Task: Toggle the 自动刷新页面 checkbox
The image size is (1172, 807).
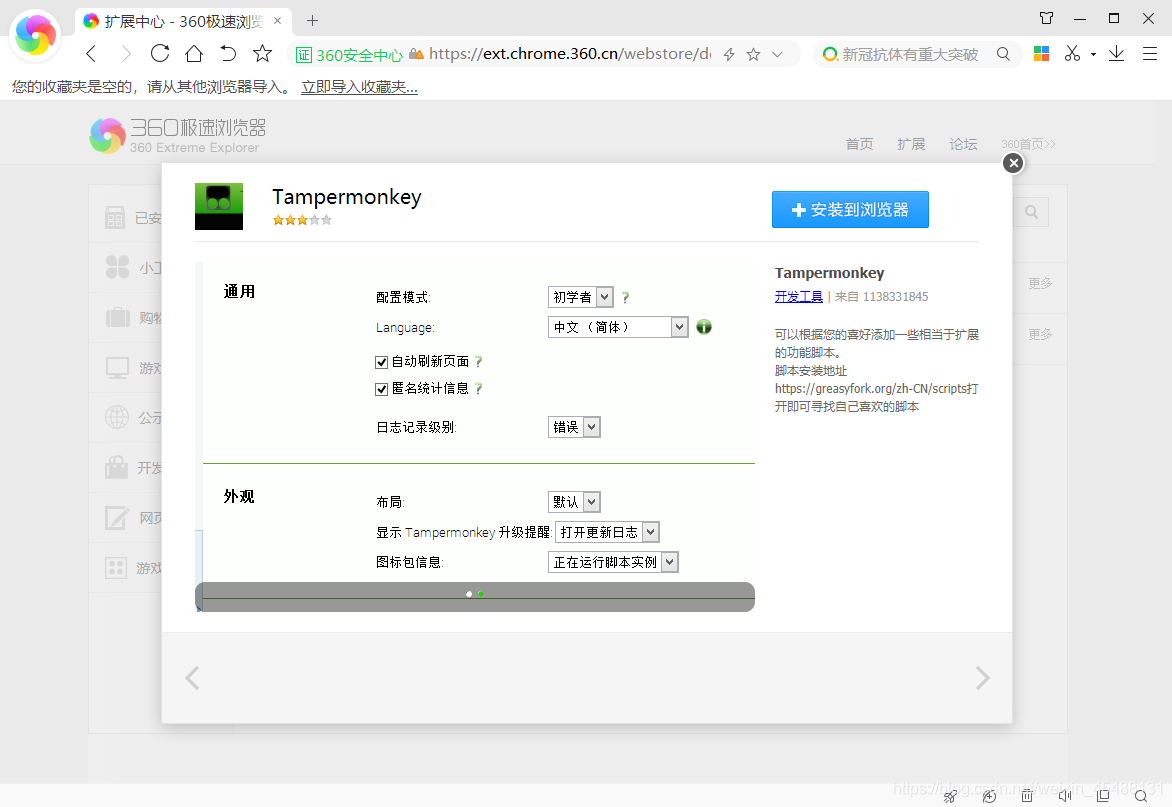Action: coord(381,362)
